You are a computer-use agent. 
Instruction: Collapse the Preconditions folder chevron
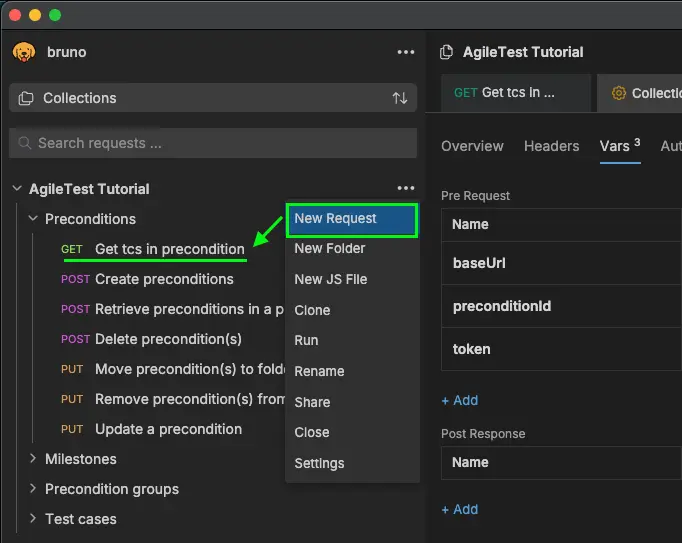click(33, 218)
